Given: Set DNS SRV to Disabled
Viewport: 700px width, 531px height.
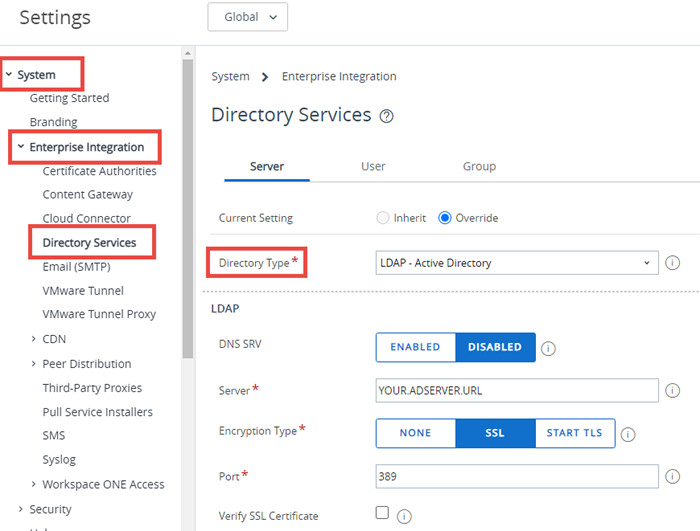Looking at the screenshot, I should tap(495, 347).
